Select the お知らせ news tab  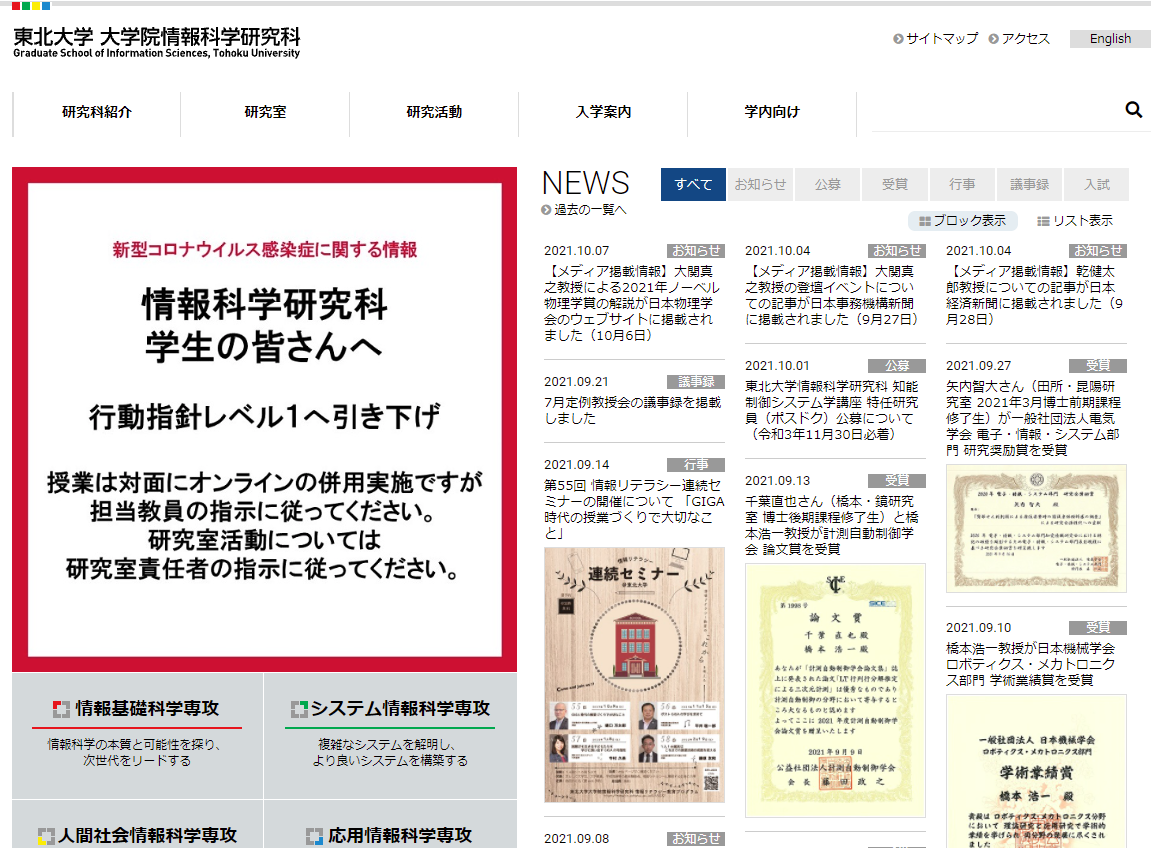(760, 184)
